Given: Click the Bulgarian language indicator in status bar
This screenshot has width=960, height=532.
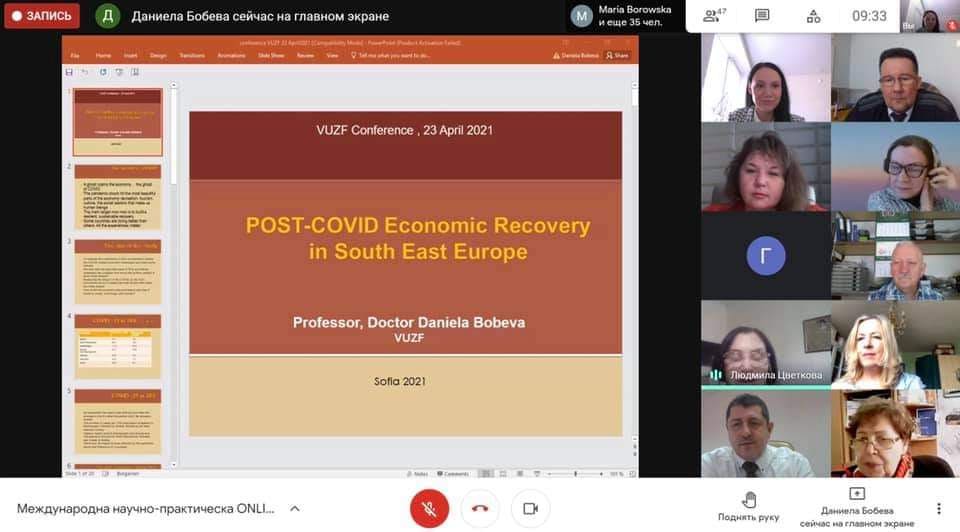Looking at the screenshot, I should point(128,474).
